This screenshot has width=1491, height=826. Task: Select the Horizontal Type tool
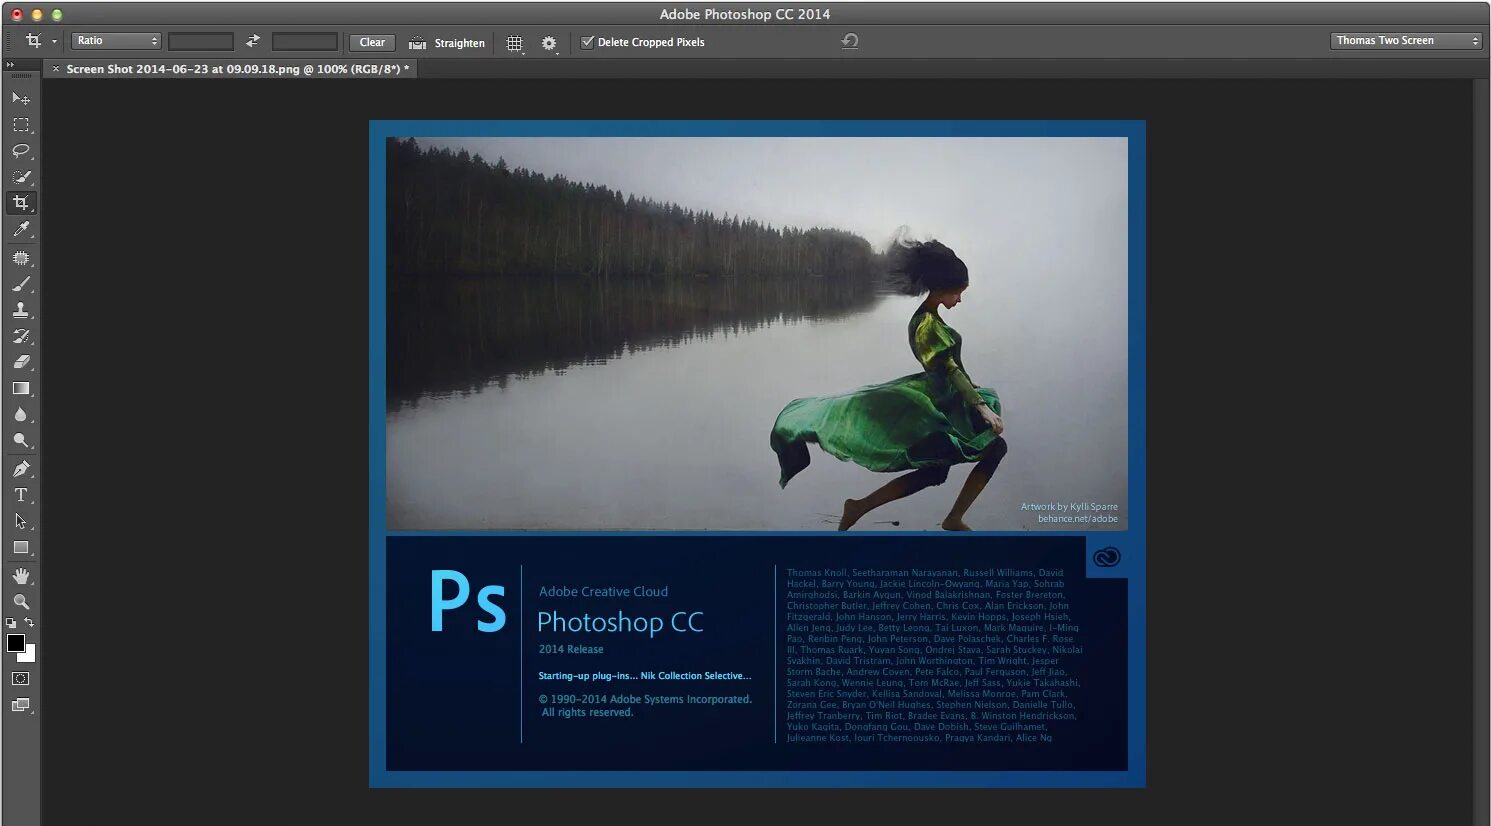coord(20,495)
